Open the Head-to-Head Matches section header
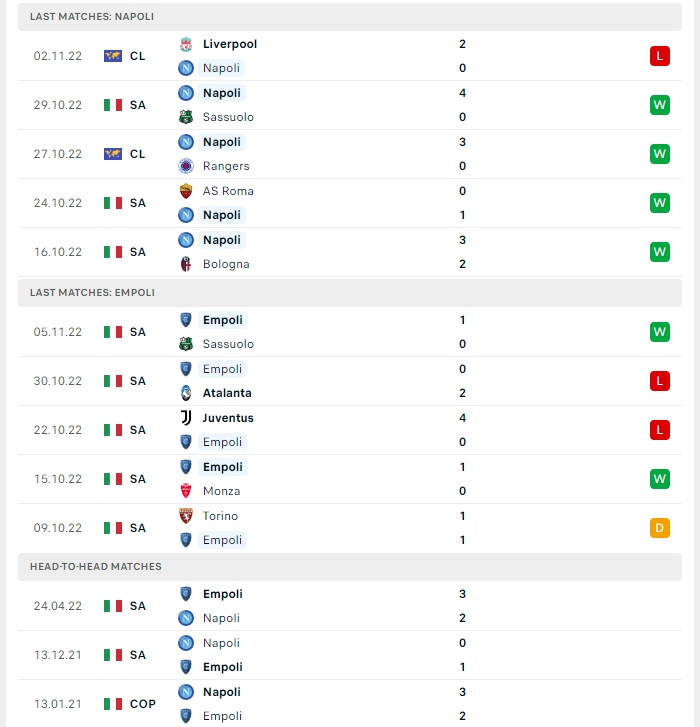Image resolution: width=700 pixels, height=727 pixels. coord(350,567)
